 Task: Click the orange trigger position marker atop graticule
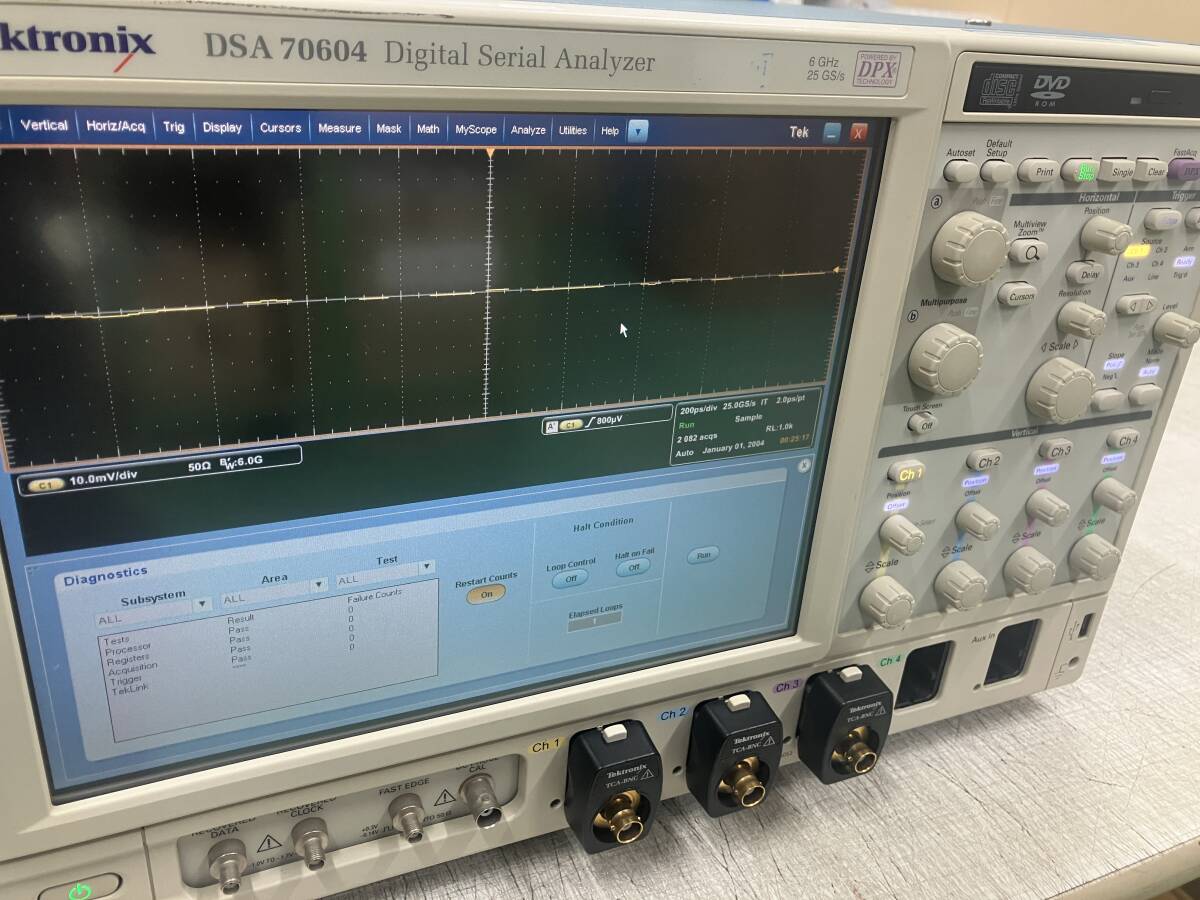point(490,153)
